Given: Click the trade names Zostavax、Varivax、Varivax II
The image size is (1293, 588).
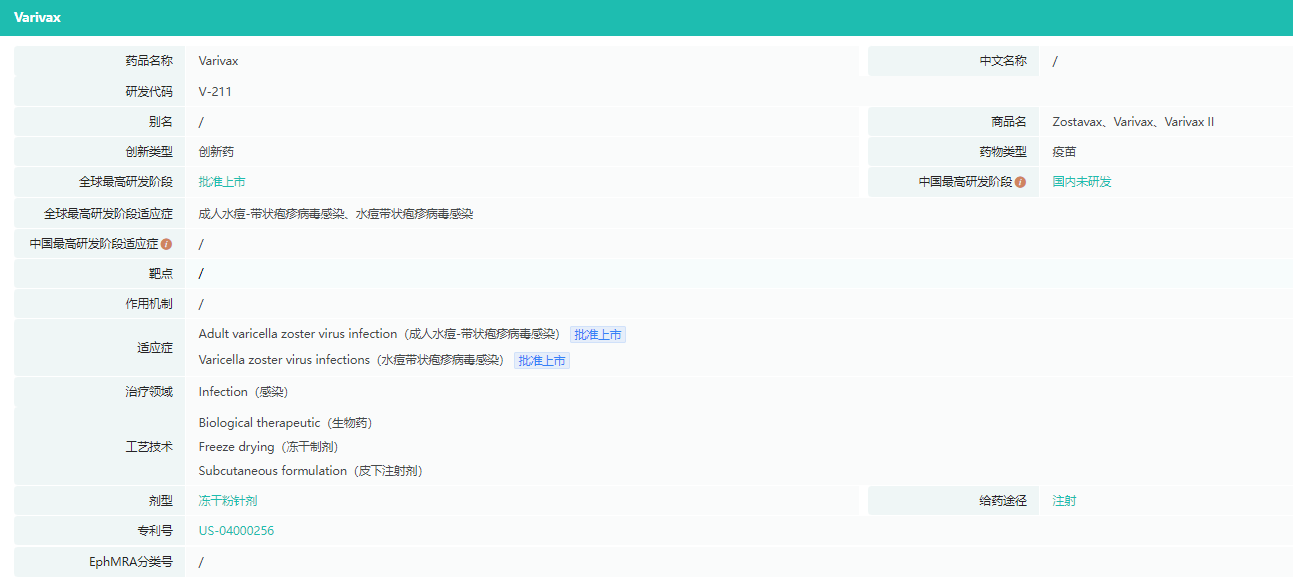Looking at the screenshot, I should pyautogui.click(x=1133, y=122).
